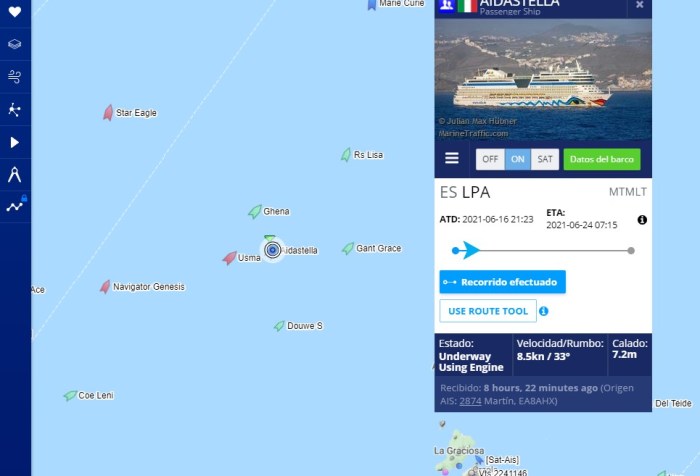The width and height of the screenshot is (700, 476).
Task: Open the favorites heart icon
Action: [x=15, y=12]
